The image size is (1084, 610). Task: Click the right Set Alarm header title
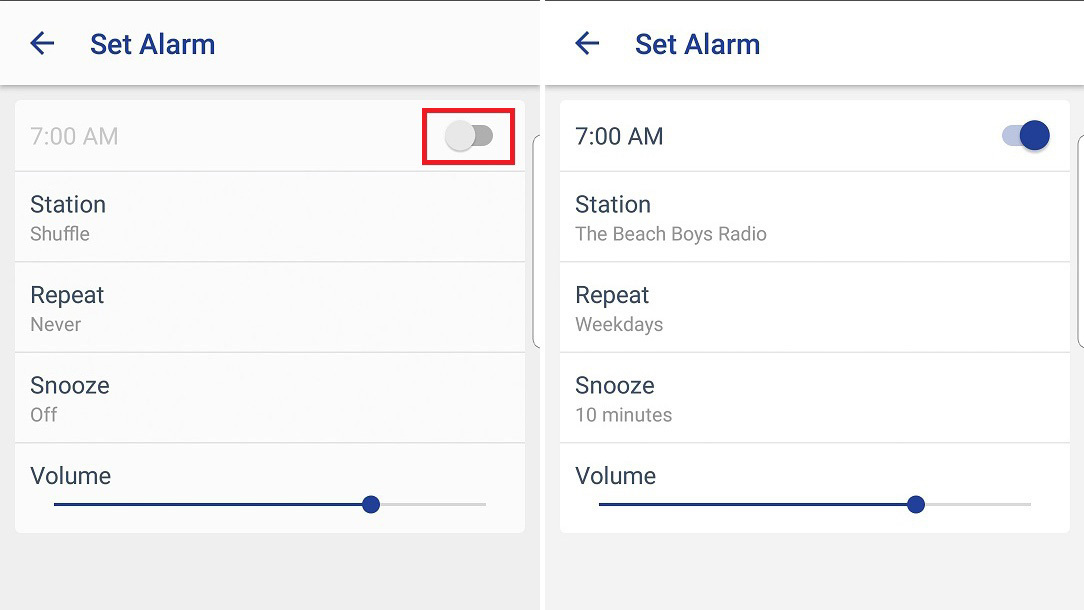point(697,44)
